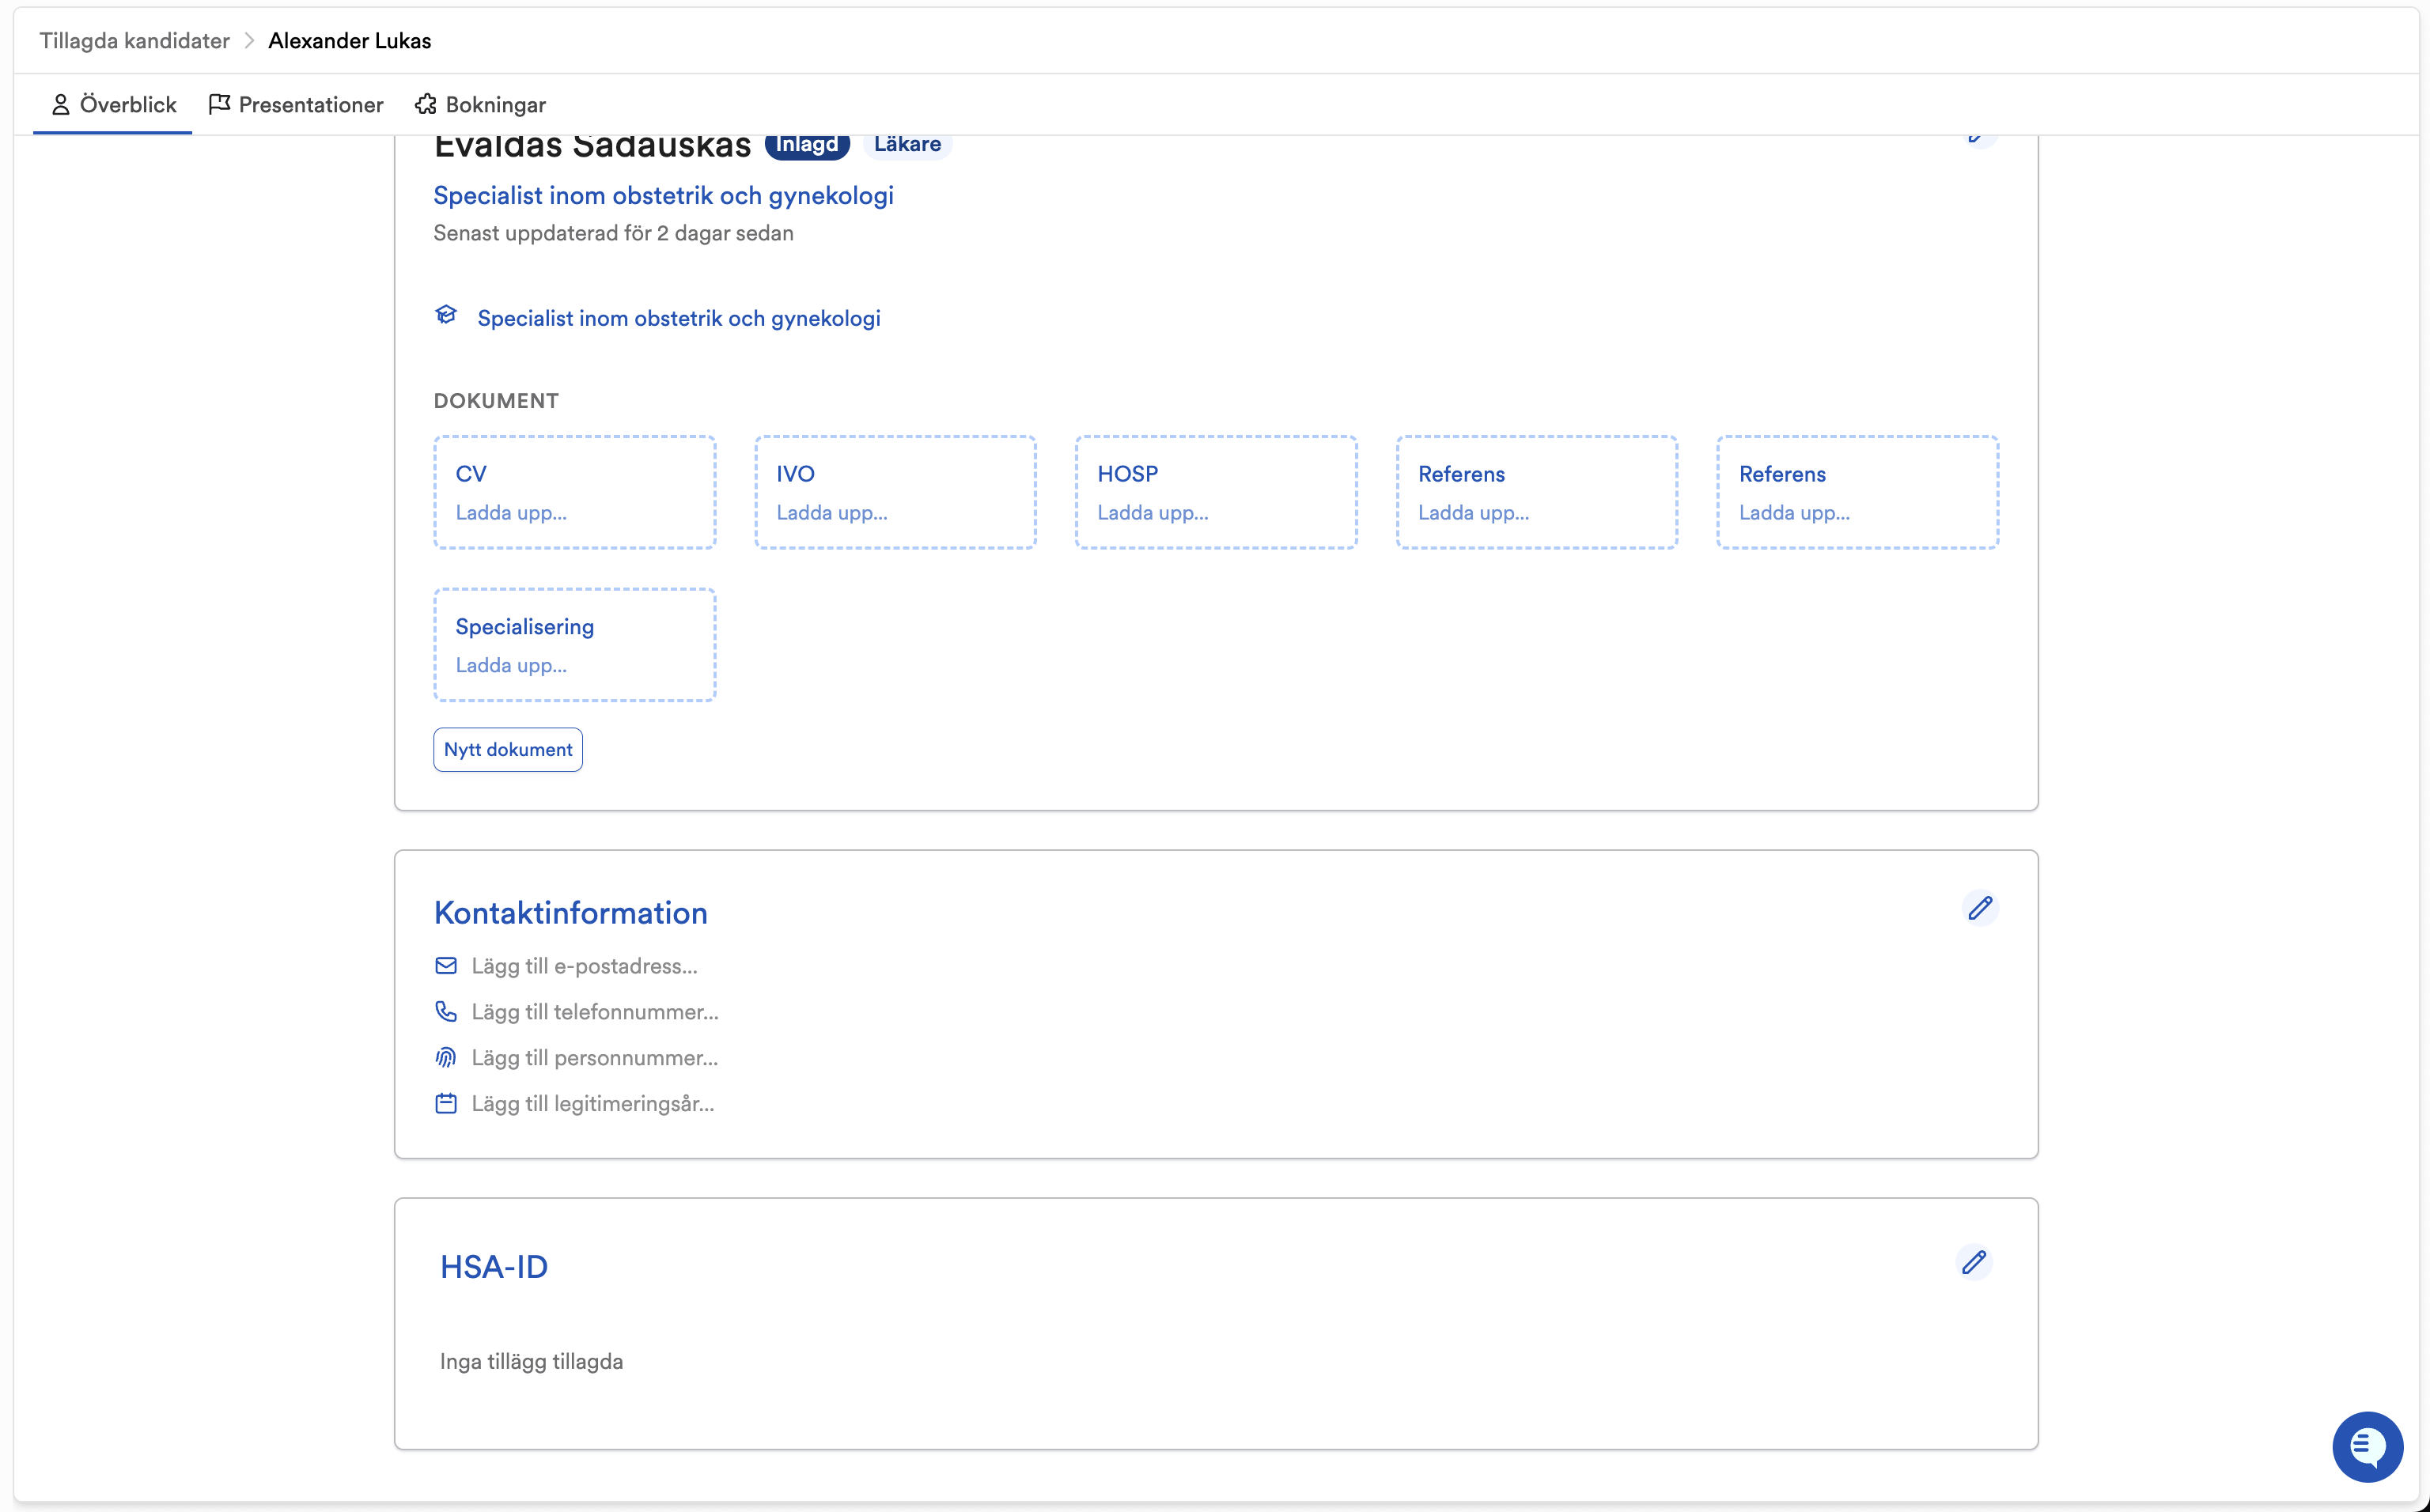Click Senast uppdaterad för 2 dagar sedan
2430x1512 pixels.
(613, 233)
